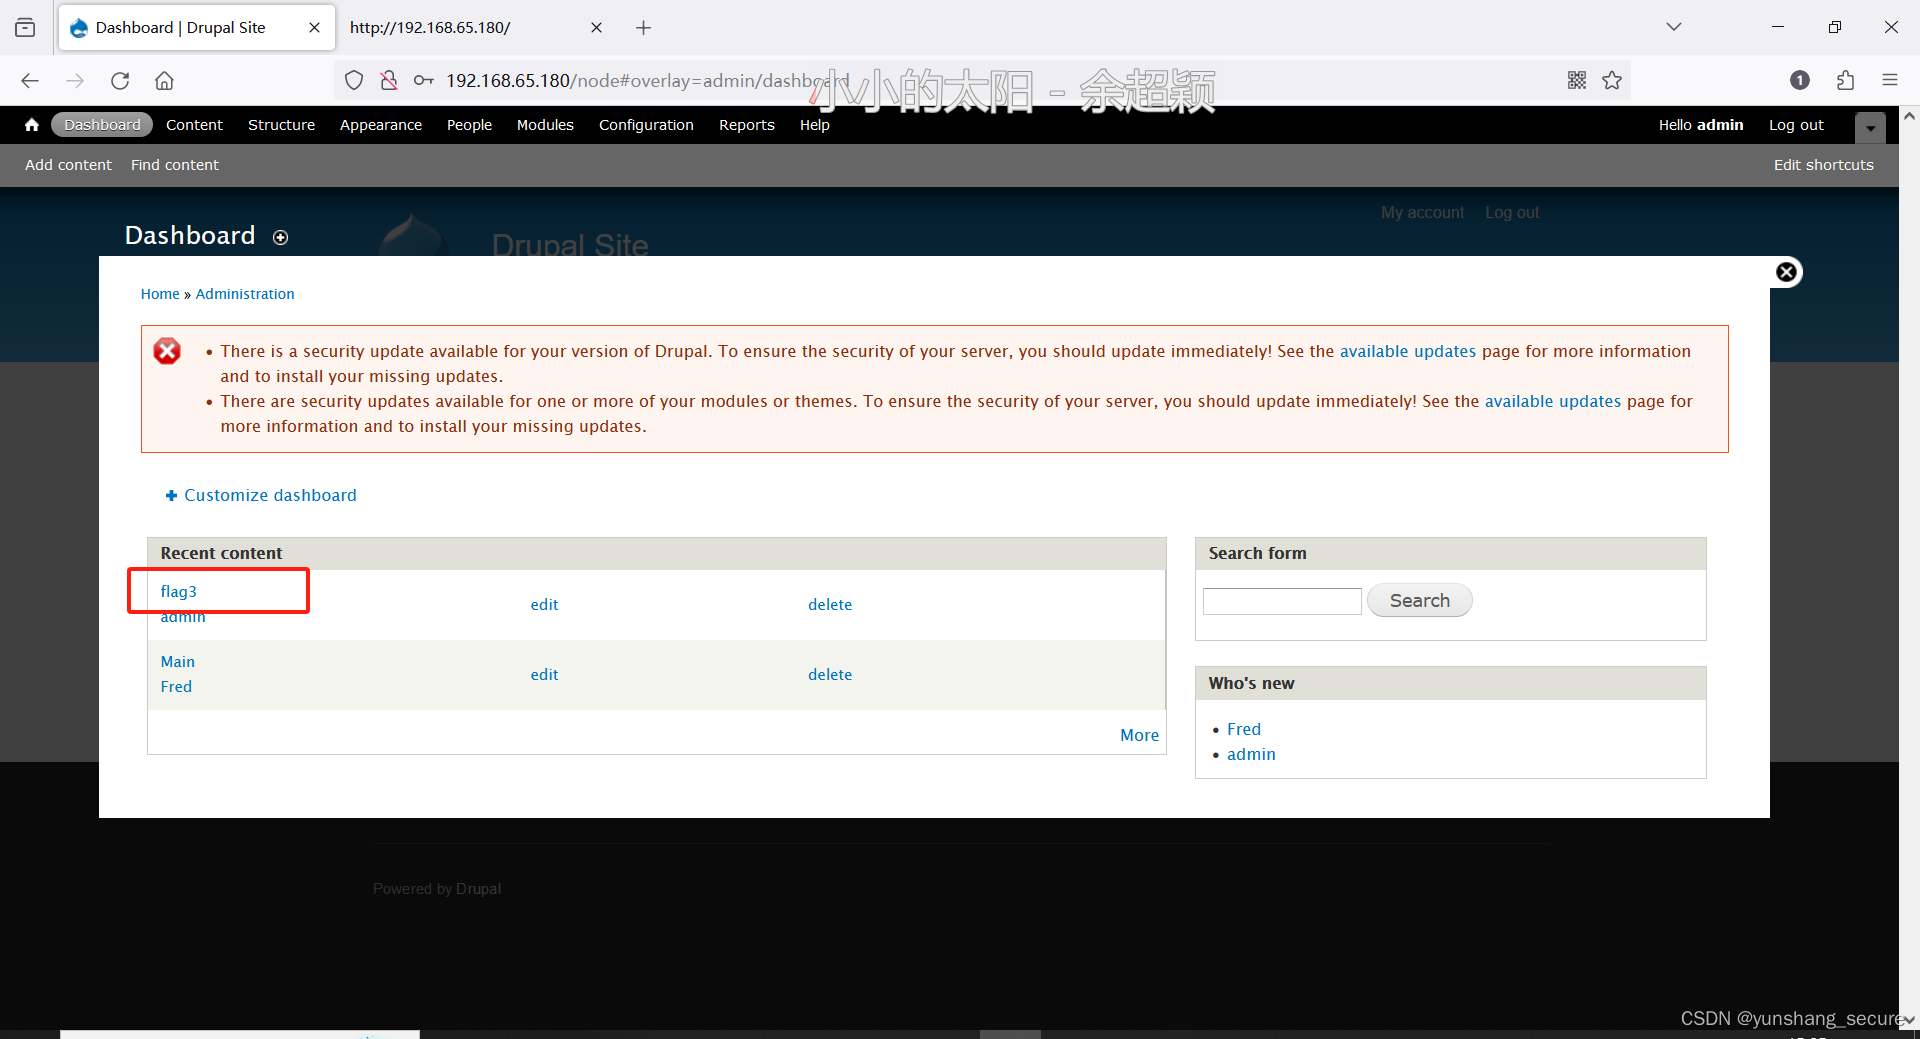
Task: Click the browser home icon
Action: (x=165, y=80)
